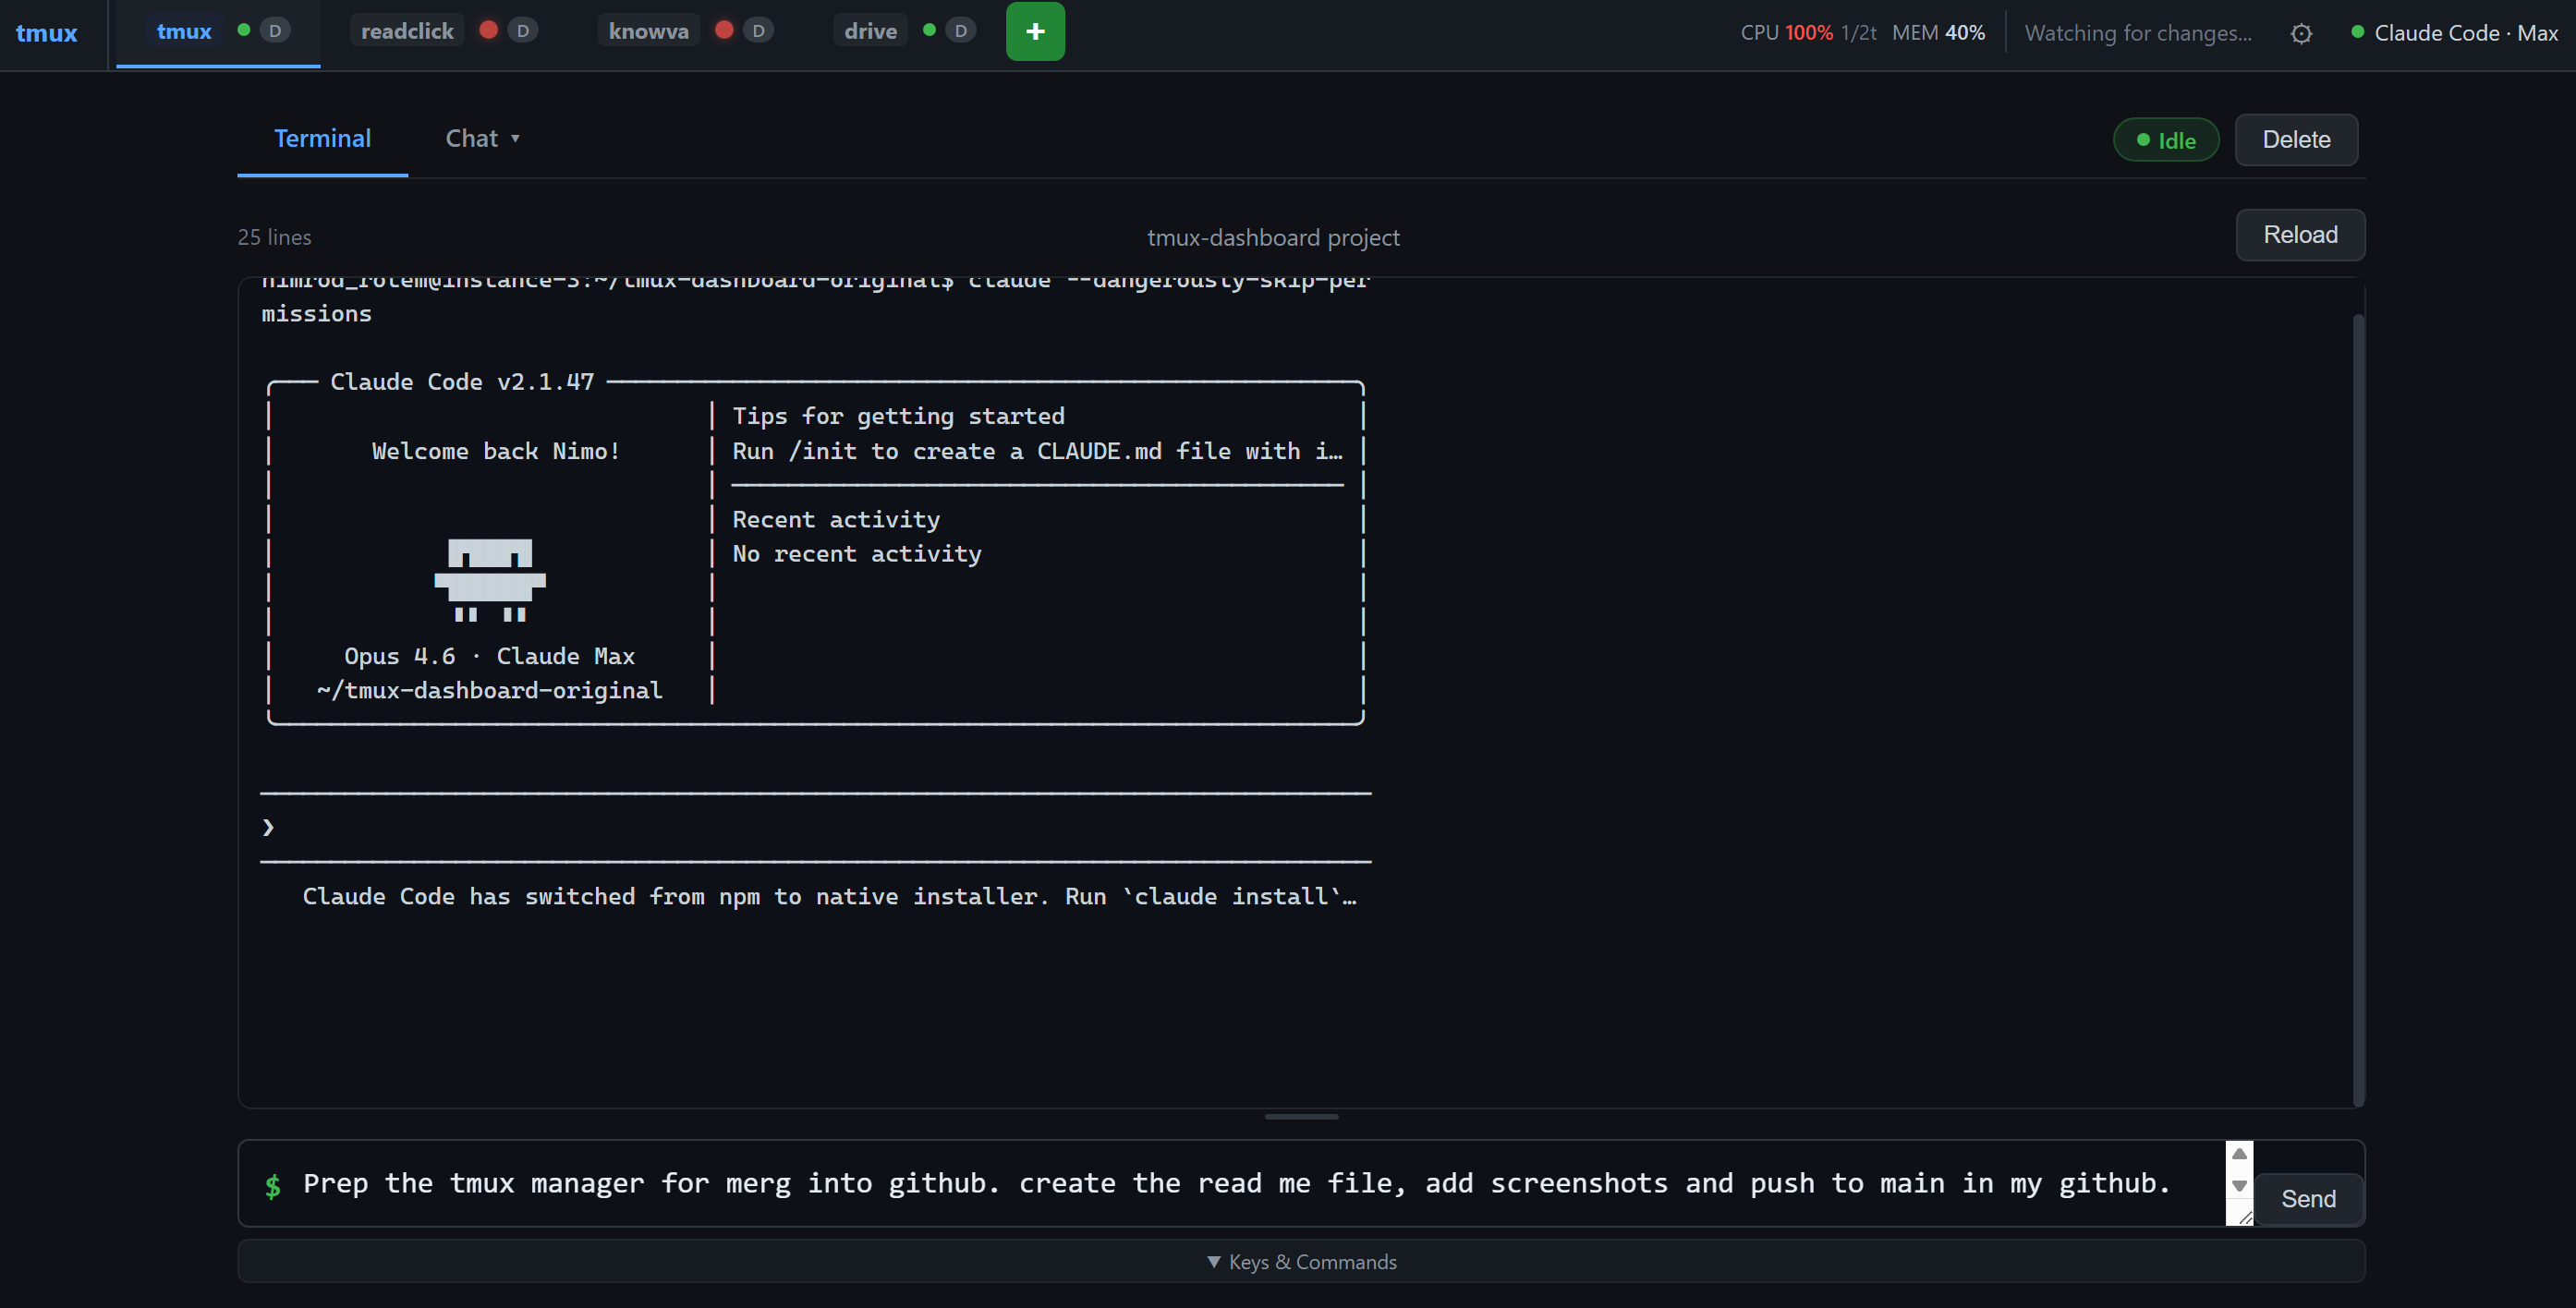Click the D badge on the readclick tab
Viewport: 2576px width, 1308px height.
523,29
